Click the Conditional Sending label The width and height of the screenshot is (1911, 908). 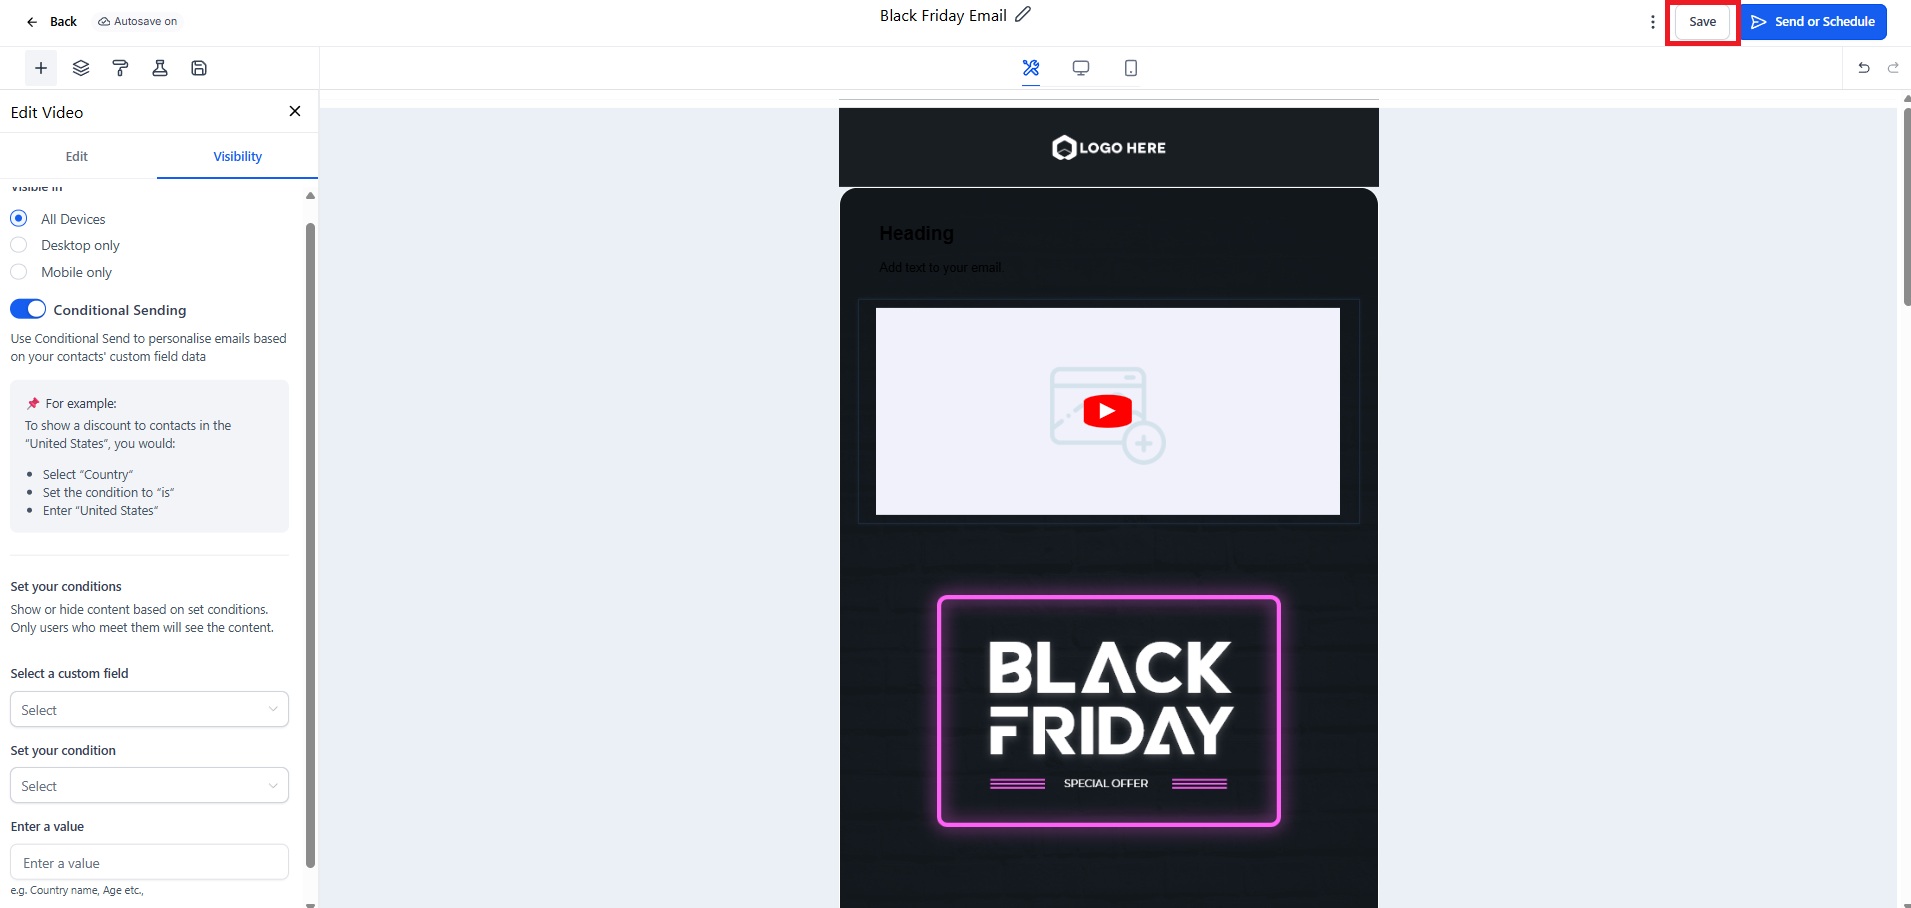[120, 310]
